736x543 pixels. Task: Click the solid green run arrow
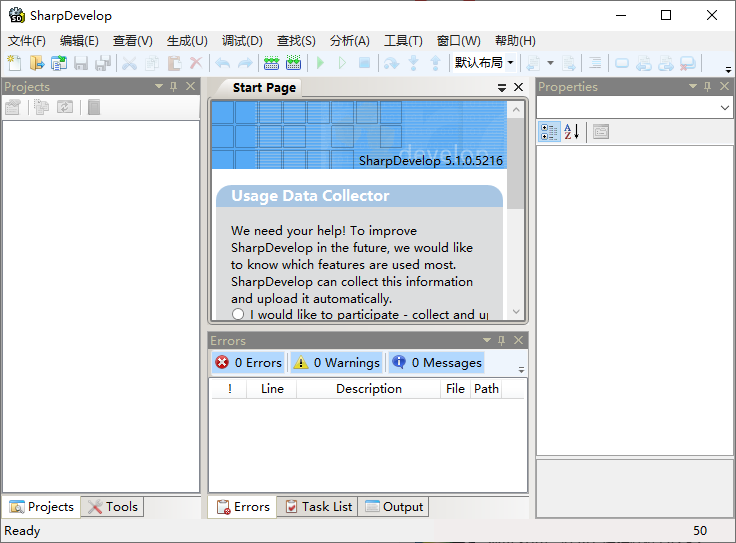pos(321,62)
